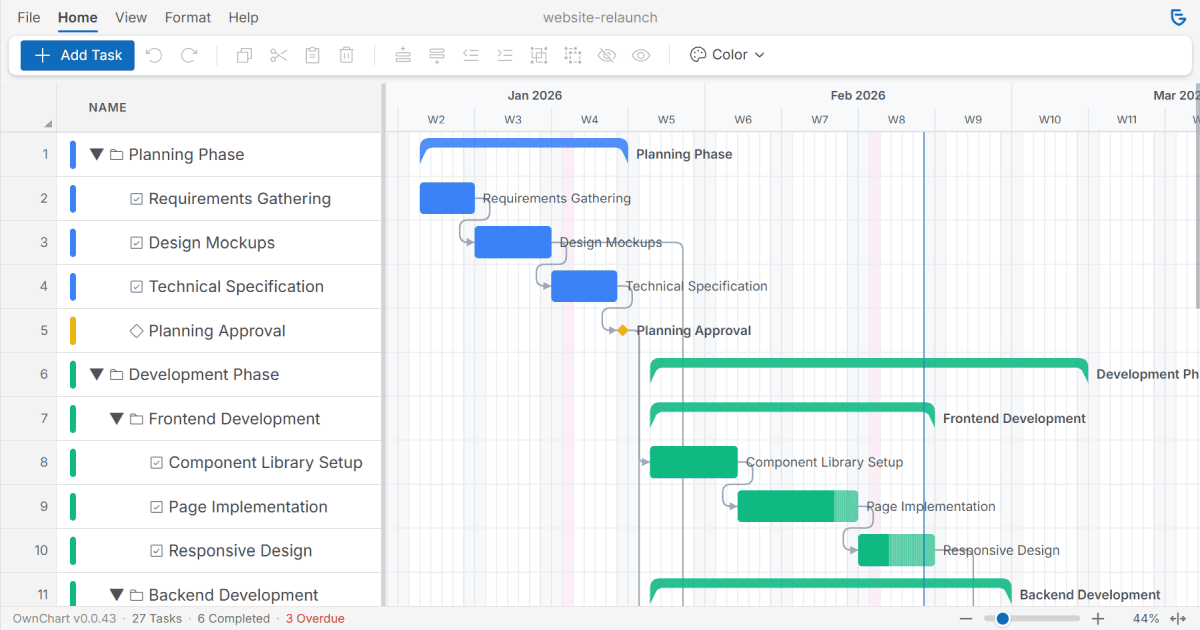Select the Planning Approval milestone diamond
This screenshot has width=1200, height=630.
(x=622, y=330)
